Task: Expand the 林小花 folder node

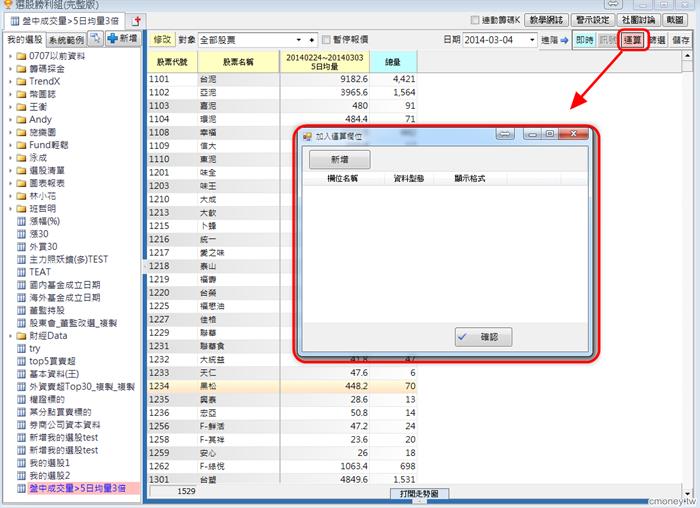Action: [10, 196]
